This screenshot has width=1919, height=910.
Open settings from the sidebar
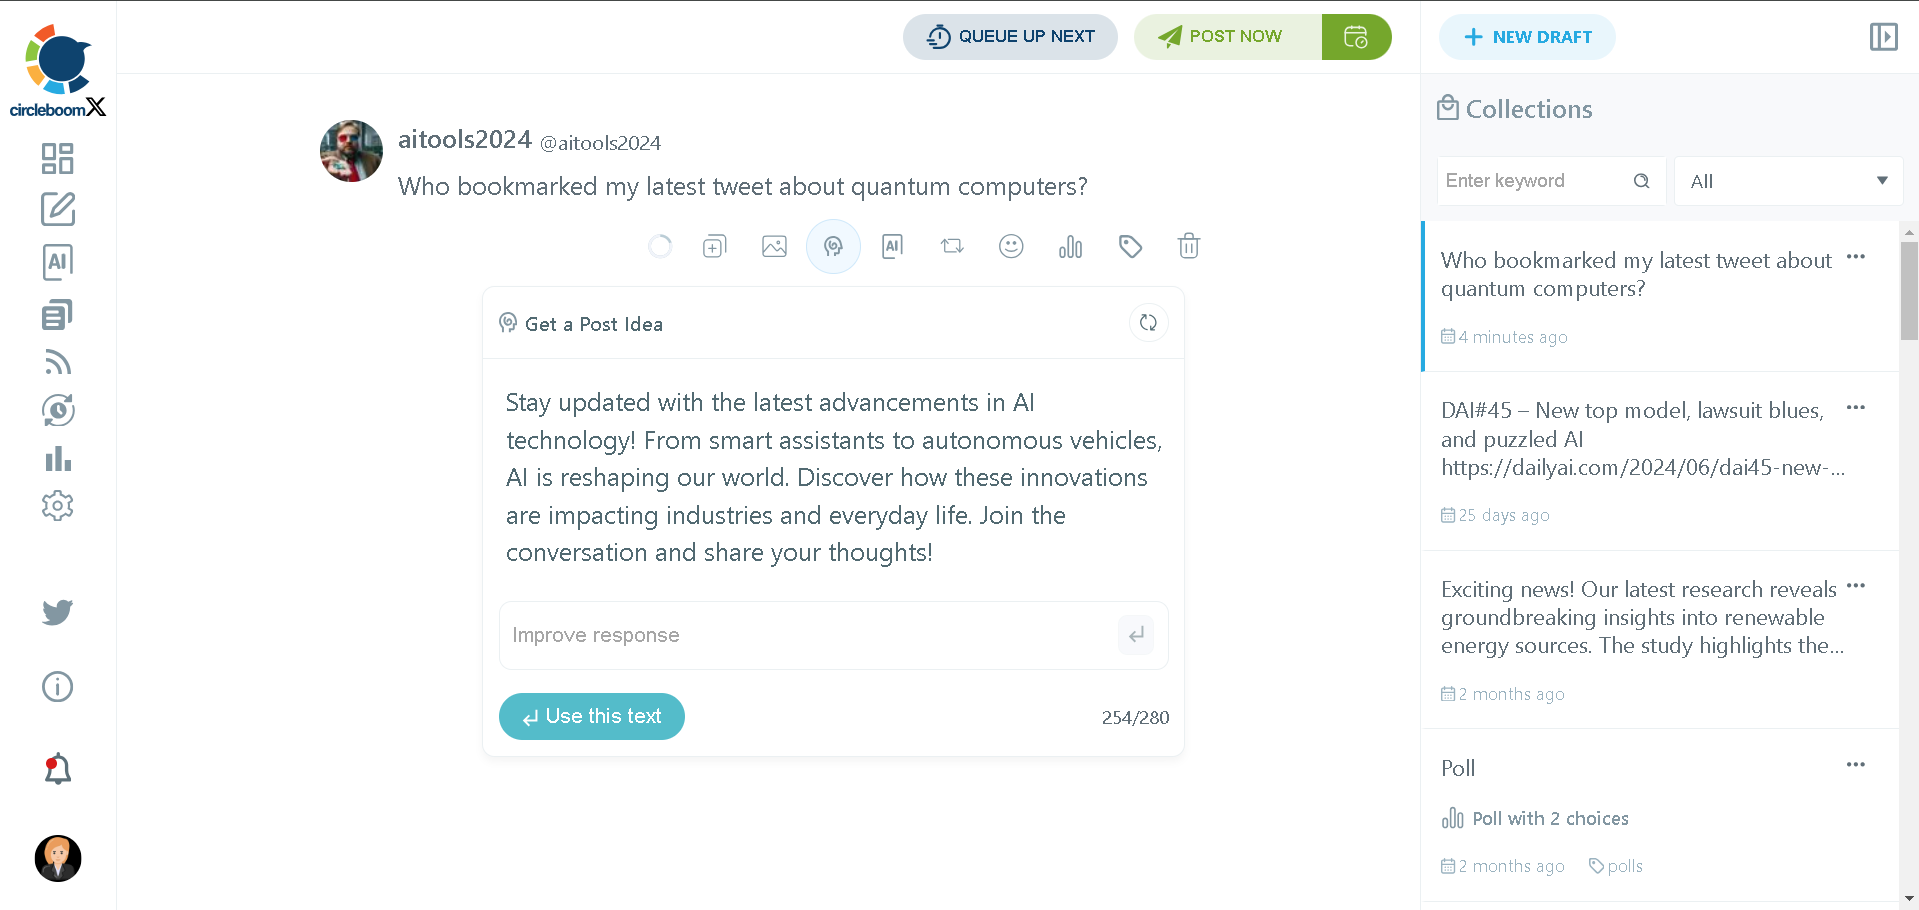coord(57,506)
